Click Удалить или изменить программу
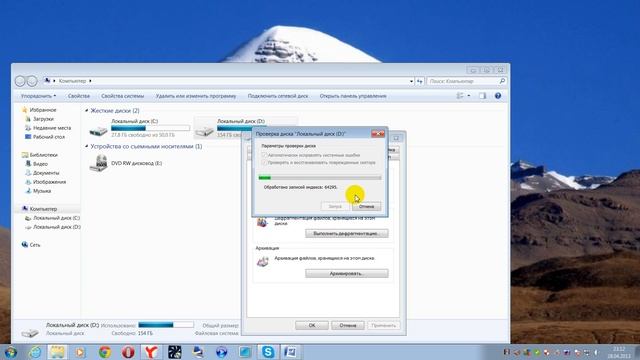Viewport: 640px width, 360px height. click(196, 96)
